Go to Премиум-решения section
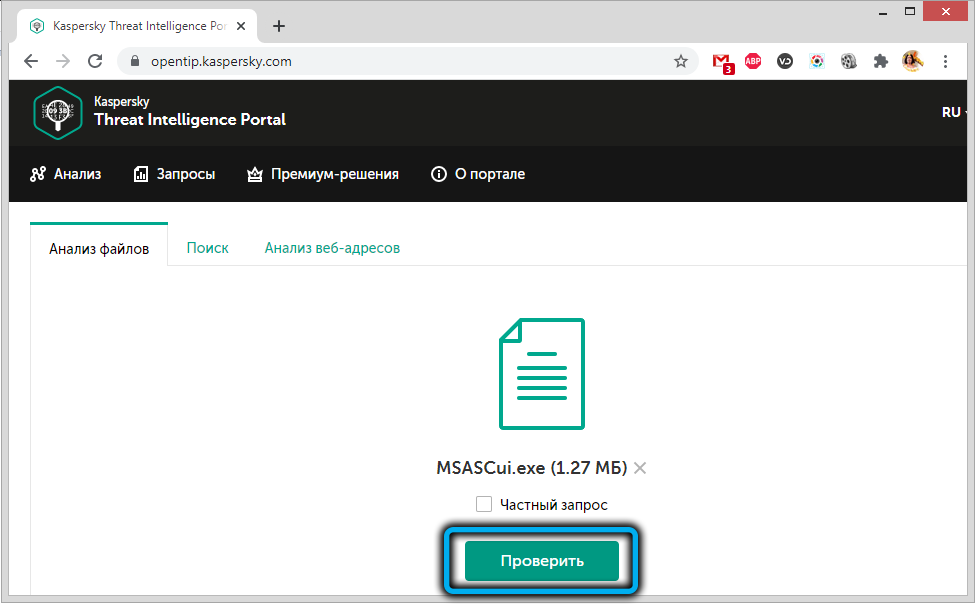The image size is (975, 604). point(322,174)
